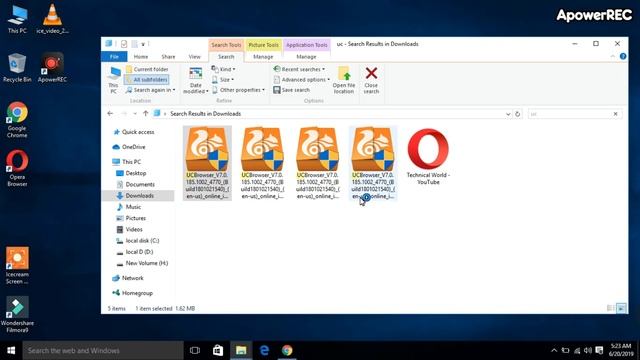The width and height of the screenshot is (640, 360).
Task: Open Task View on the taskbar
Action: coord(195,351)
